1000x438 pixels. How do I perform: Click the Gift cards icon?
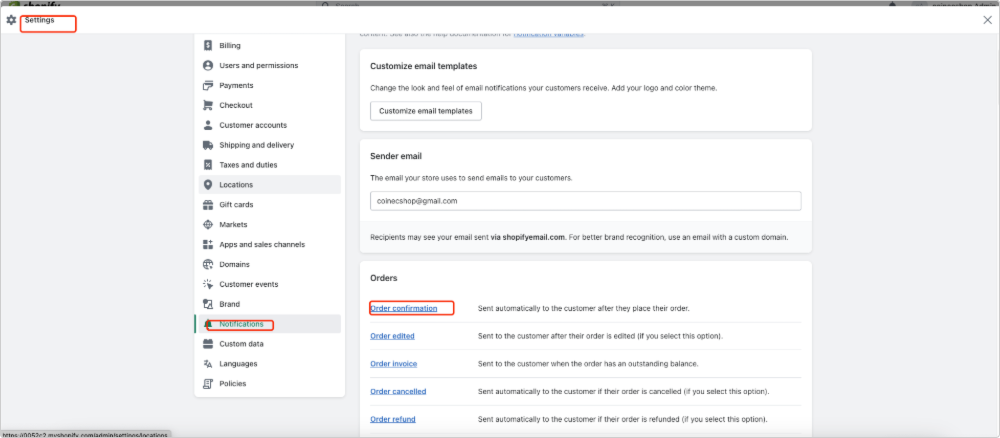point(208,205)
